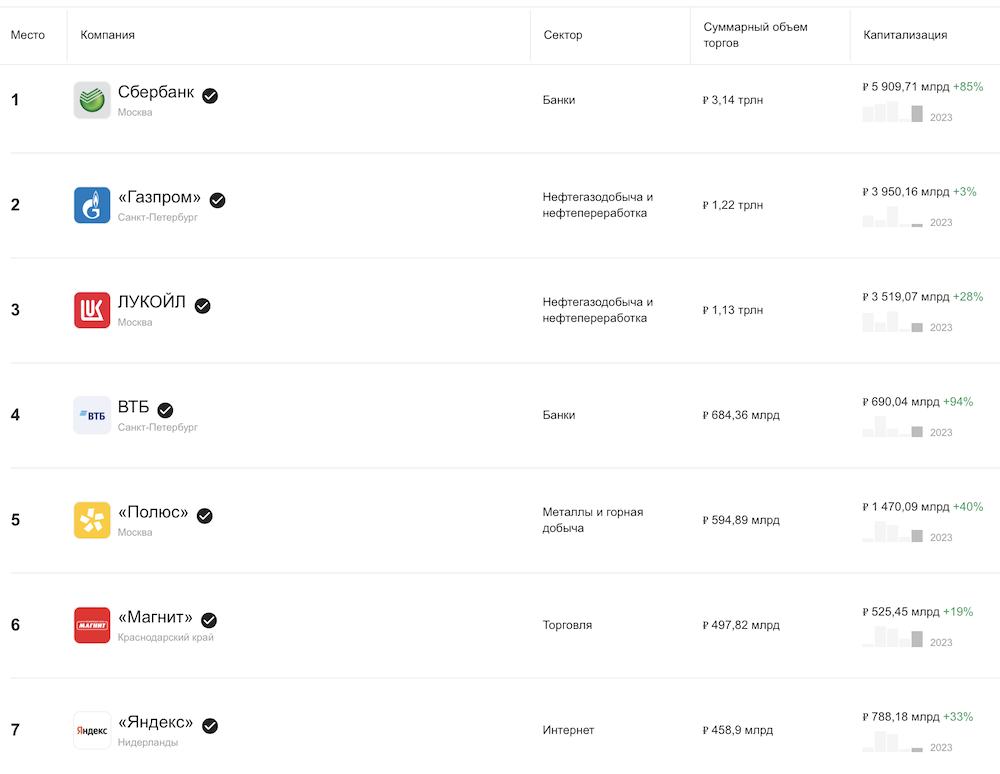Click the Sberbank green logo icon

pos(92,100)
